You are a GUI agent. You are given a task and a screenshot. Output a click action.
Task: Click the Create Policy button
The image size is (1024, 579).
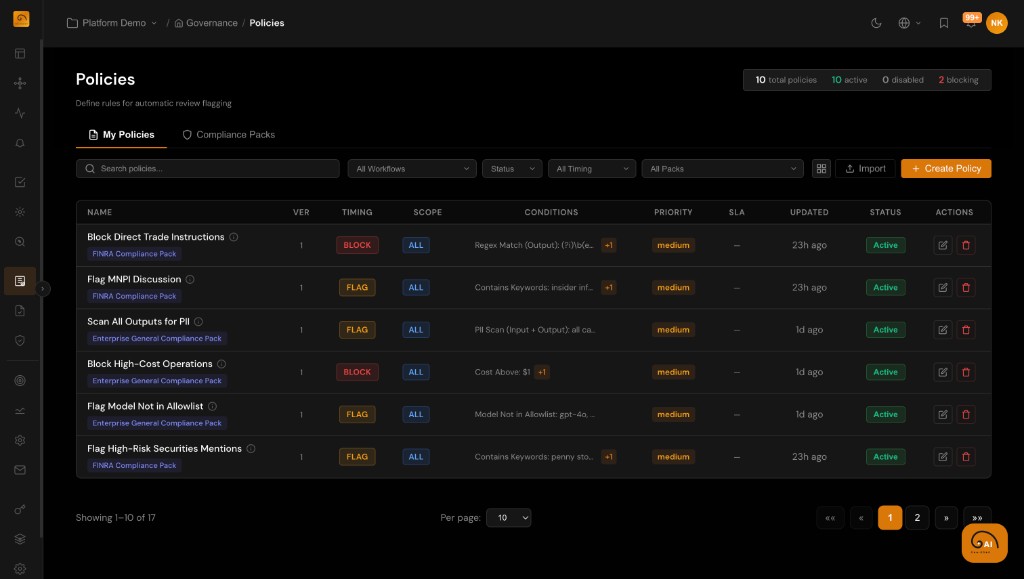[945, 169]
